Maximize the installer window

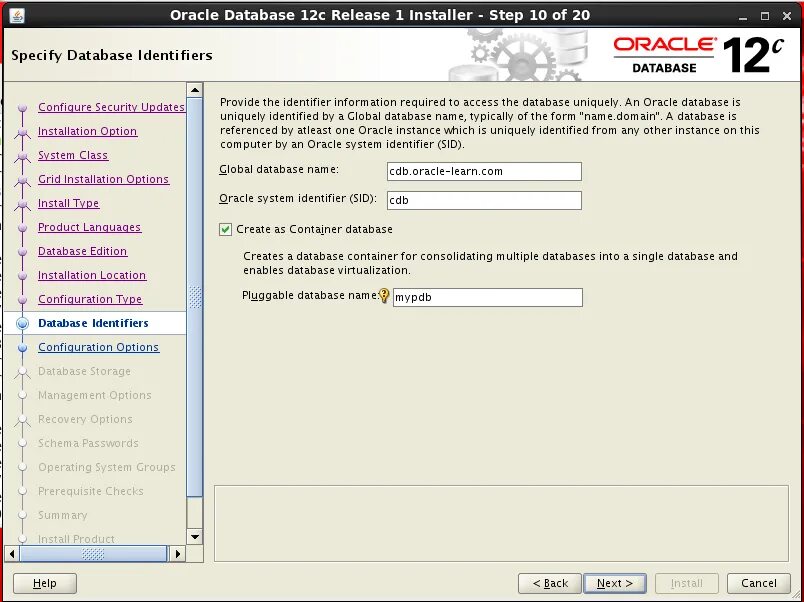click(x=765, y=16)
